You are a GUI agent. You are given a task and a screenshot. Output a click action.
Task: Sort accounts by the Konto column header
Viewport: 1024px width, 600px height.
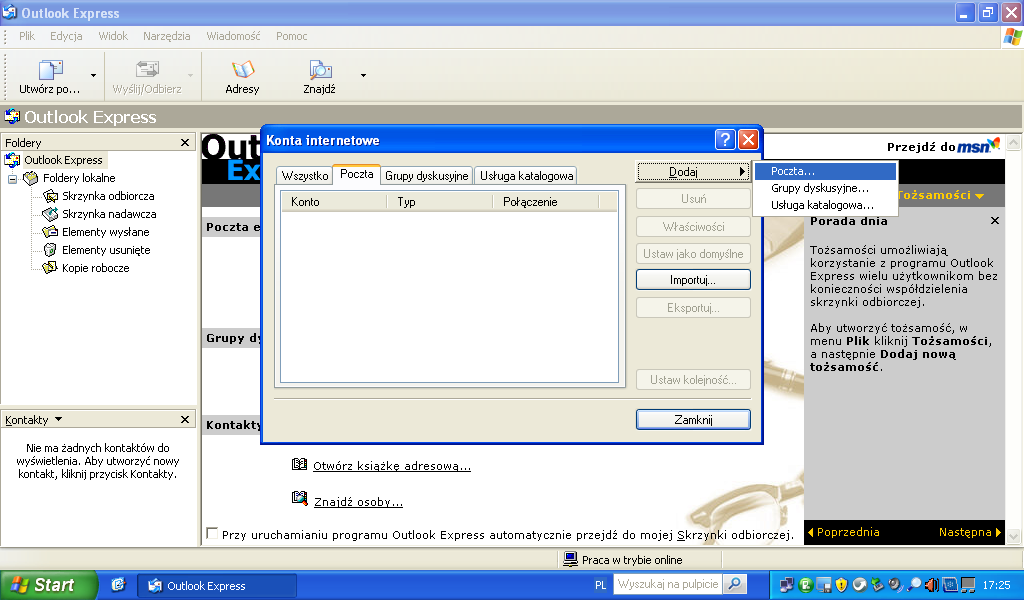tap(334, 202)
